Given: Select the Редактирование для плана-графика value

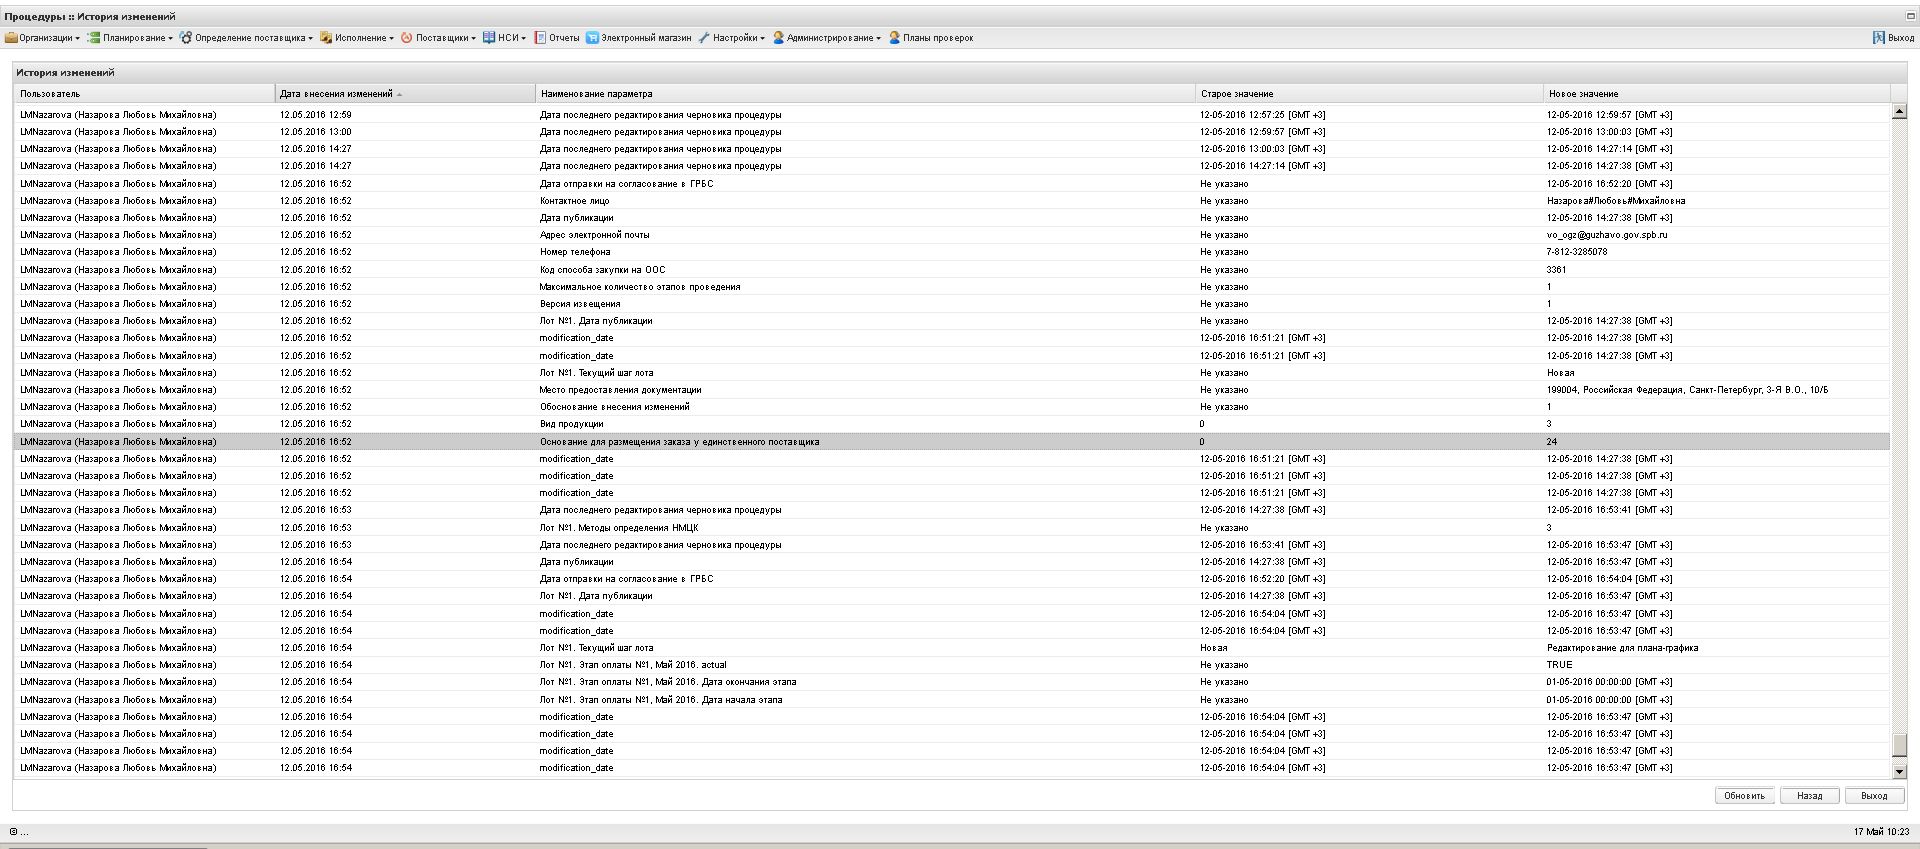Looking at the screenshot, I should click(1622, 648).
